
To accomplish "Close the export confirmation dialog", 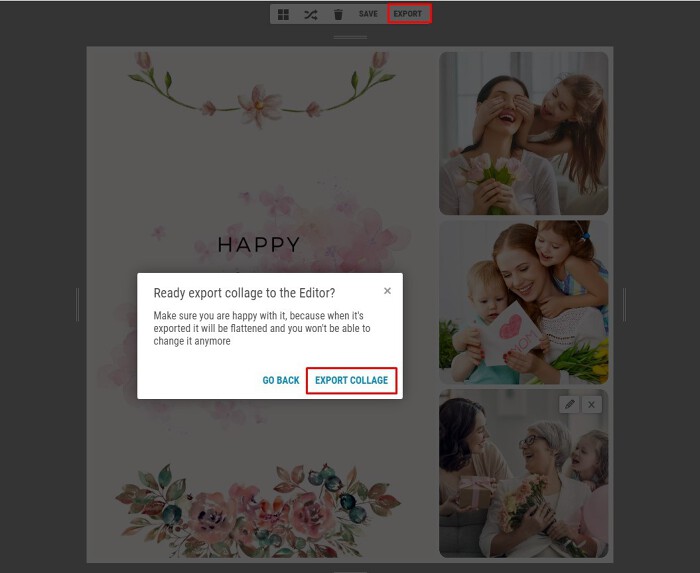I will click(387, 291).
